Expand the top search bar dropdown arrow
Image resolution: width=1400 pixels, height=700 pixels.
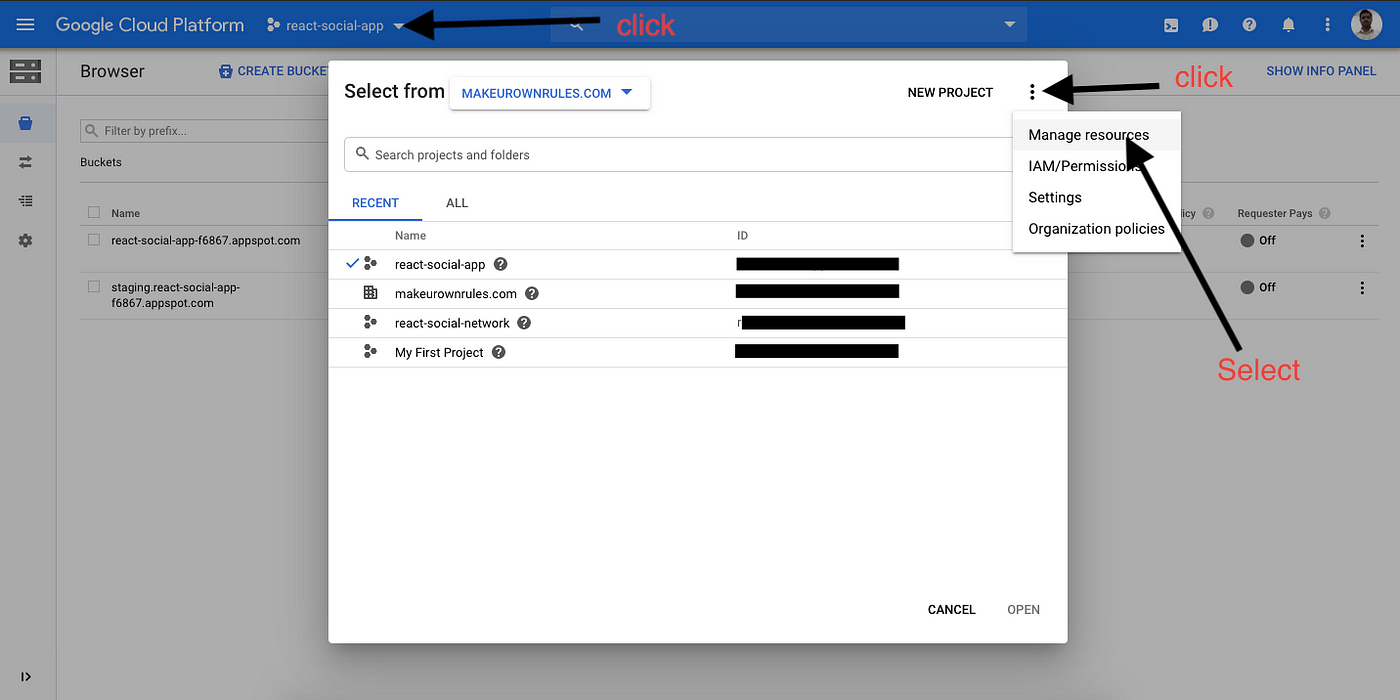pyautogui.click(x=1009, y=25)
